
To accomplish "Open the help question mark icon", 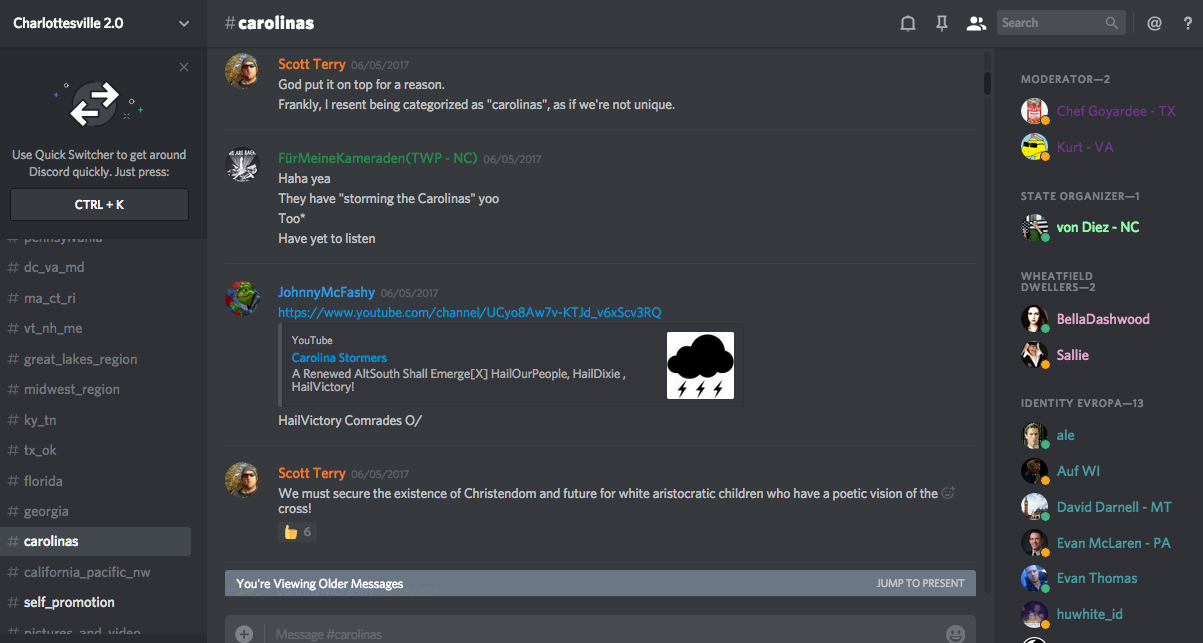I will (x=1184, y=23).
